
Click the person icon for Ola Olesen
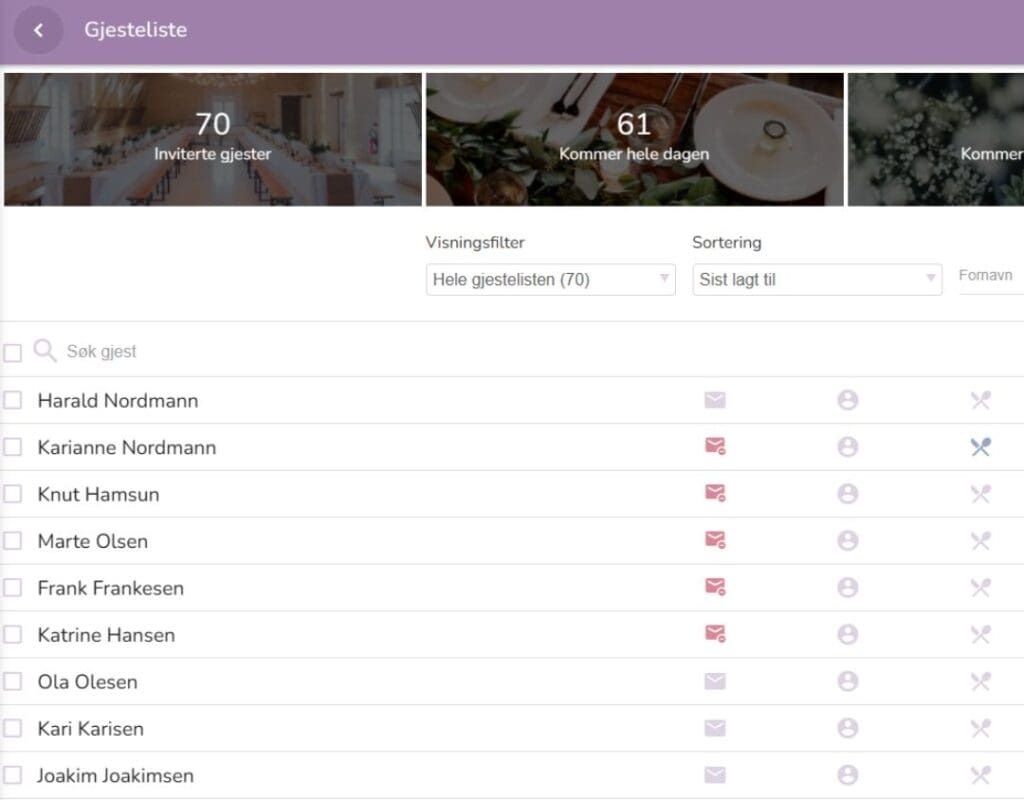[848, 681]
